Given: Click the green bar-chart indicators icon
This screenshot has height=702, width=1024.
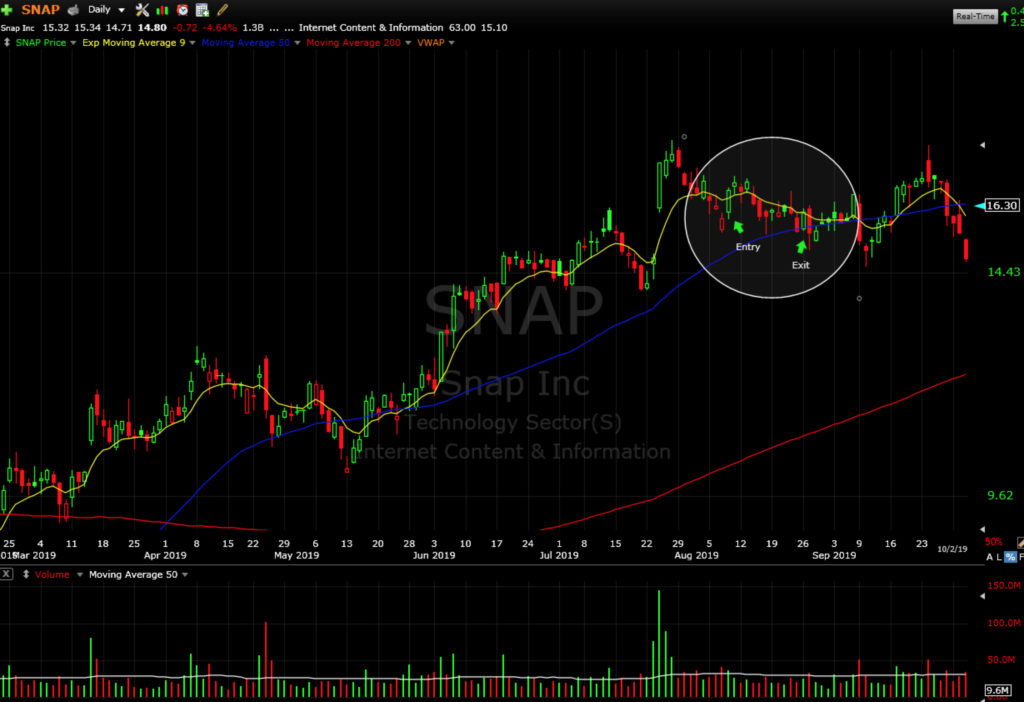Looking at the screenshot, I should [x=162, y=10].
